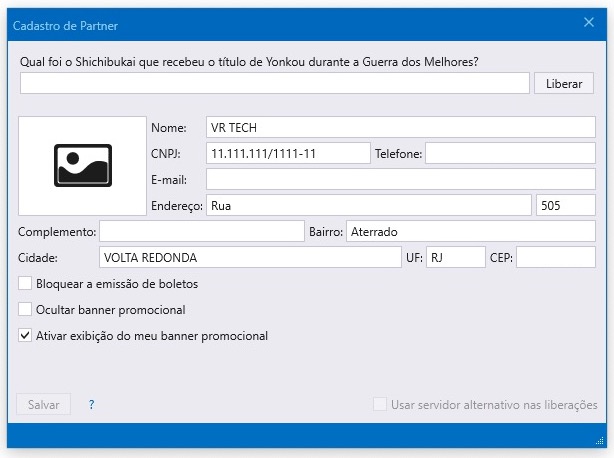This screenshot has width=614, height=458.
Task: Click the resize grip in the bottom corner
Action: point(599,441)
